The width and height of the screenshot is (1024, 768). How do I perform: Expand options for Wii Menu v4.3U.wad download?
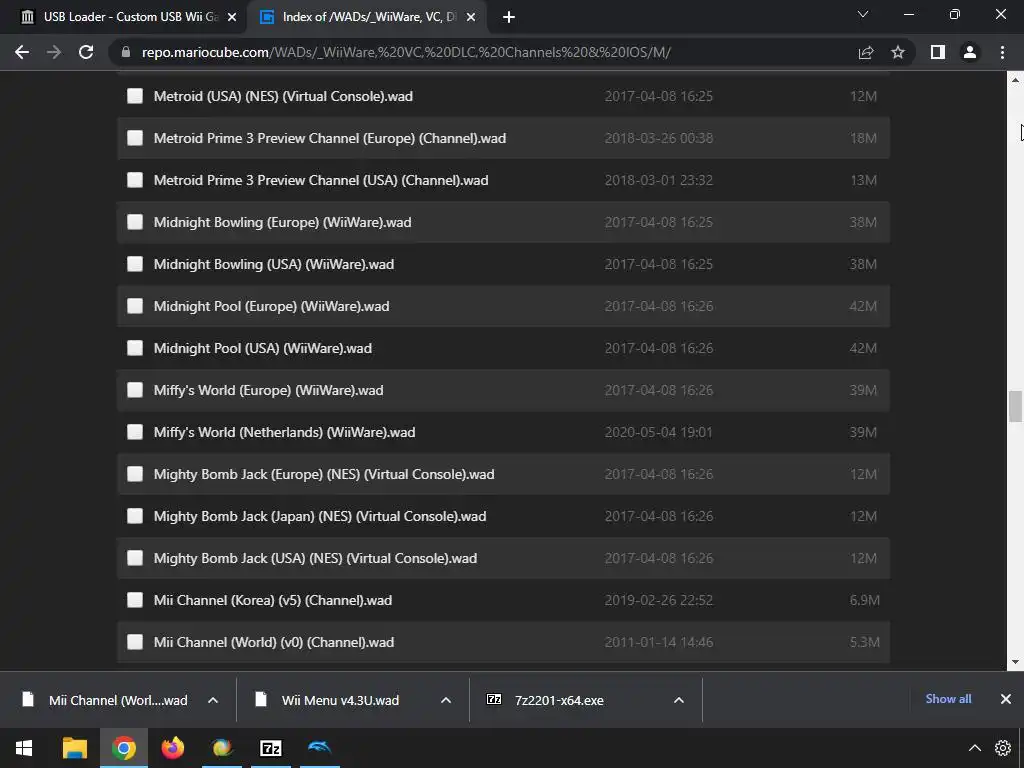point(446,700)
